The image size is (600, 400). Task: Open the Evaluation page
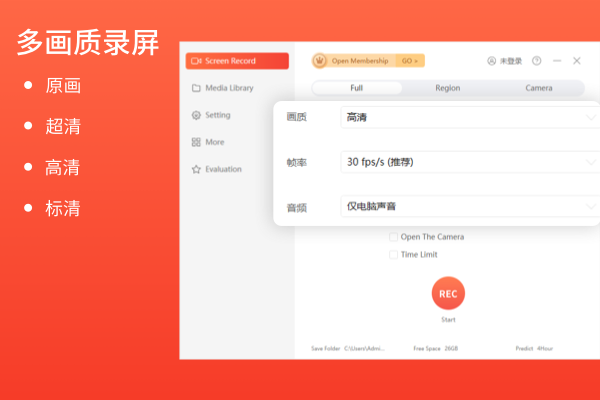pyautogui.click(x=217, y=169)
